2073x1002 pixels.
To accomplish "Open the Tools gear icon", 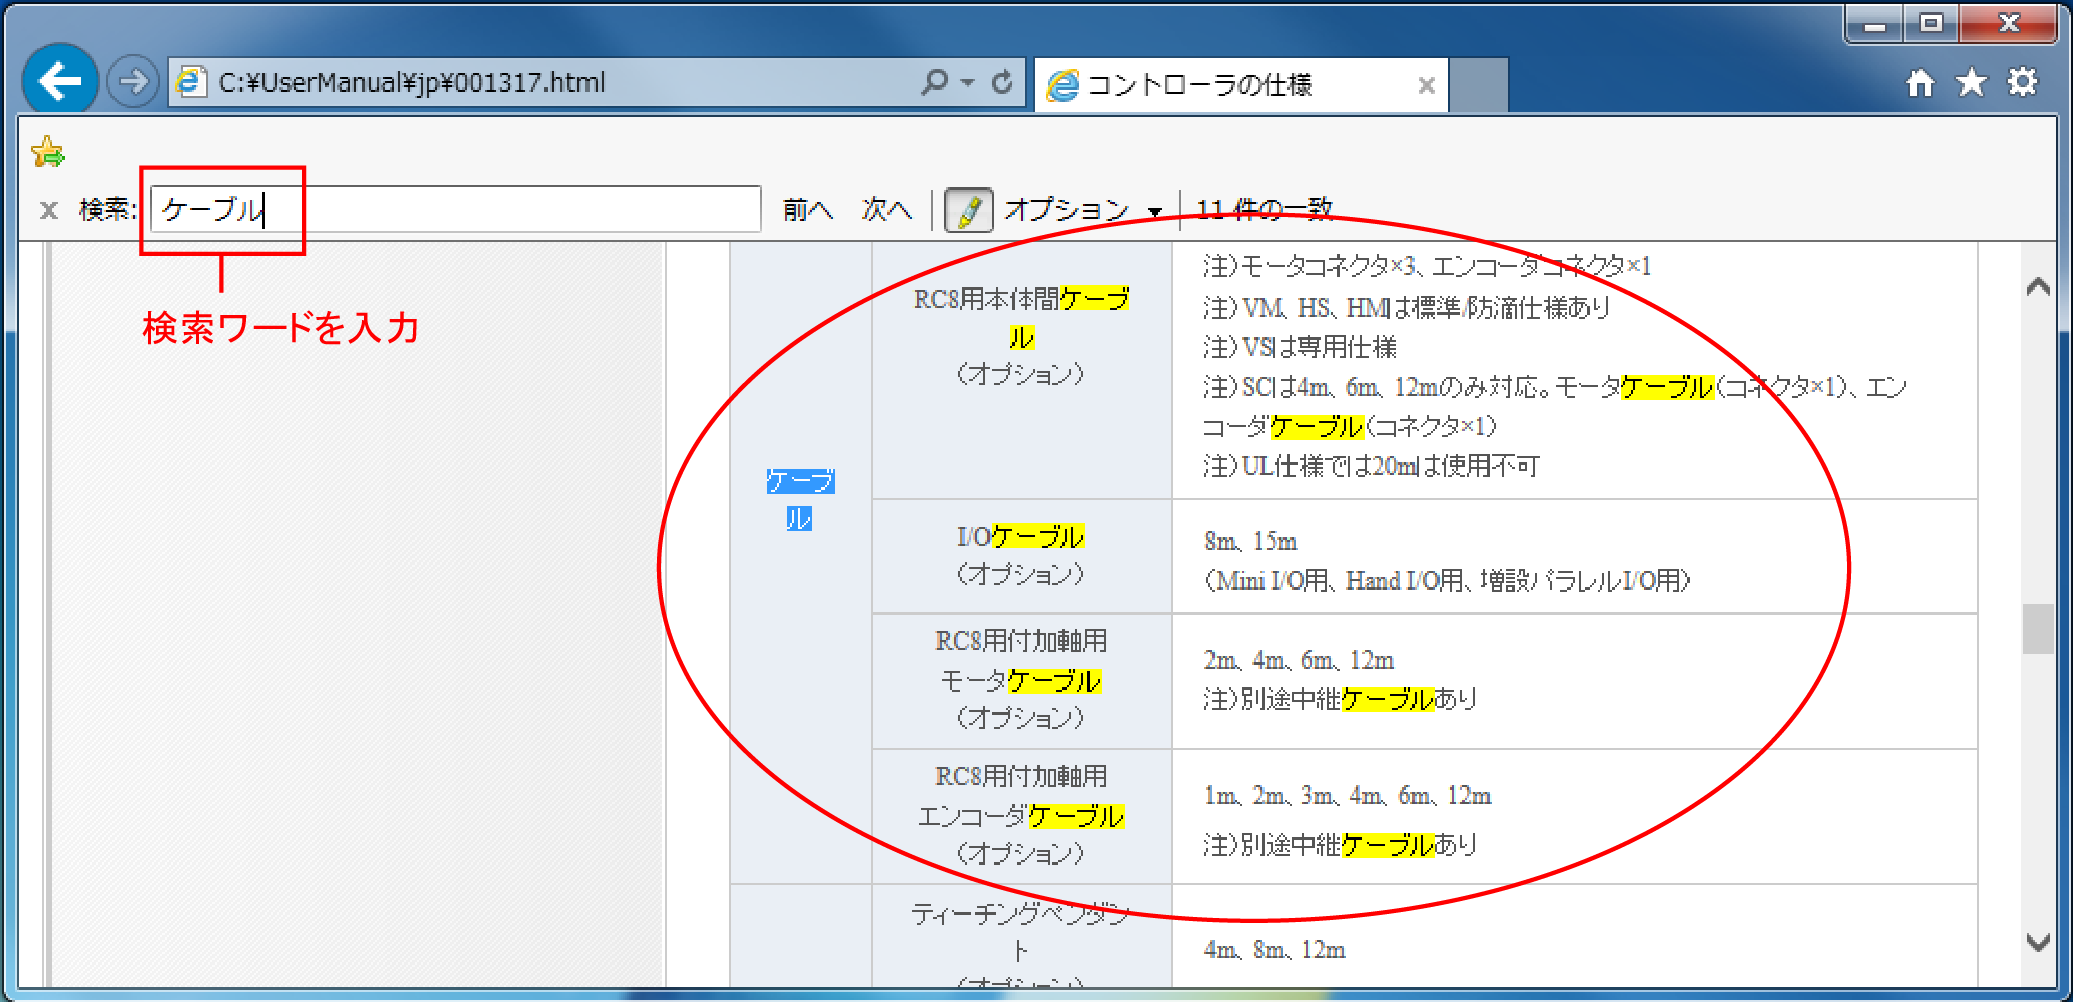I will [x=2022, y=82].
